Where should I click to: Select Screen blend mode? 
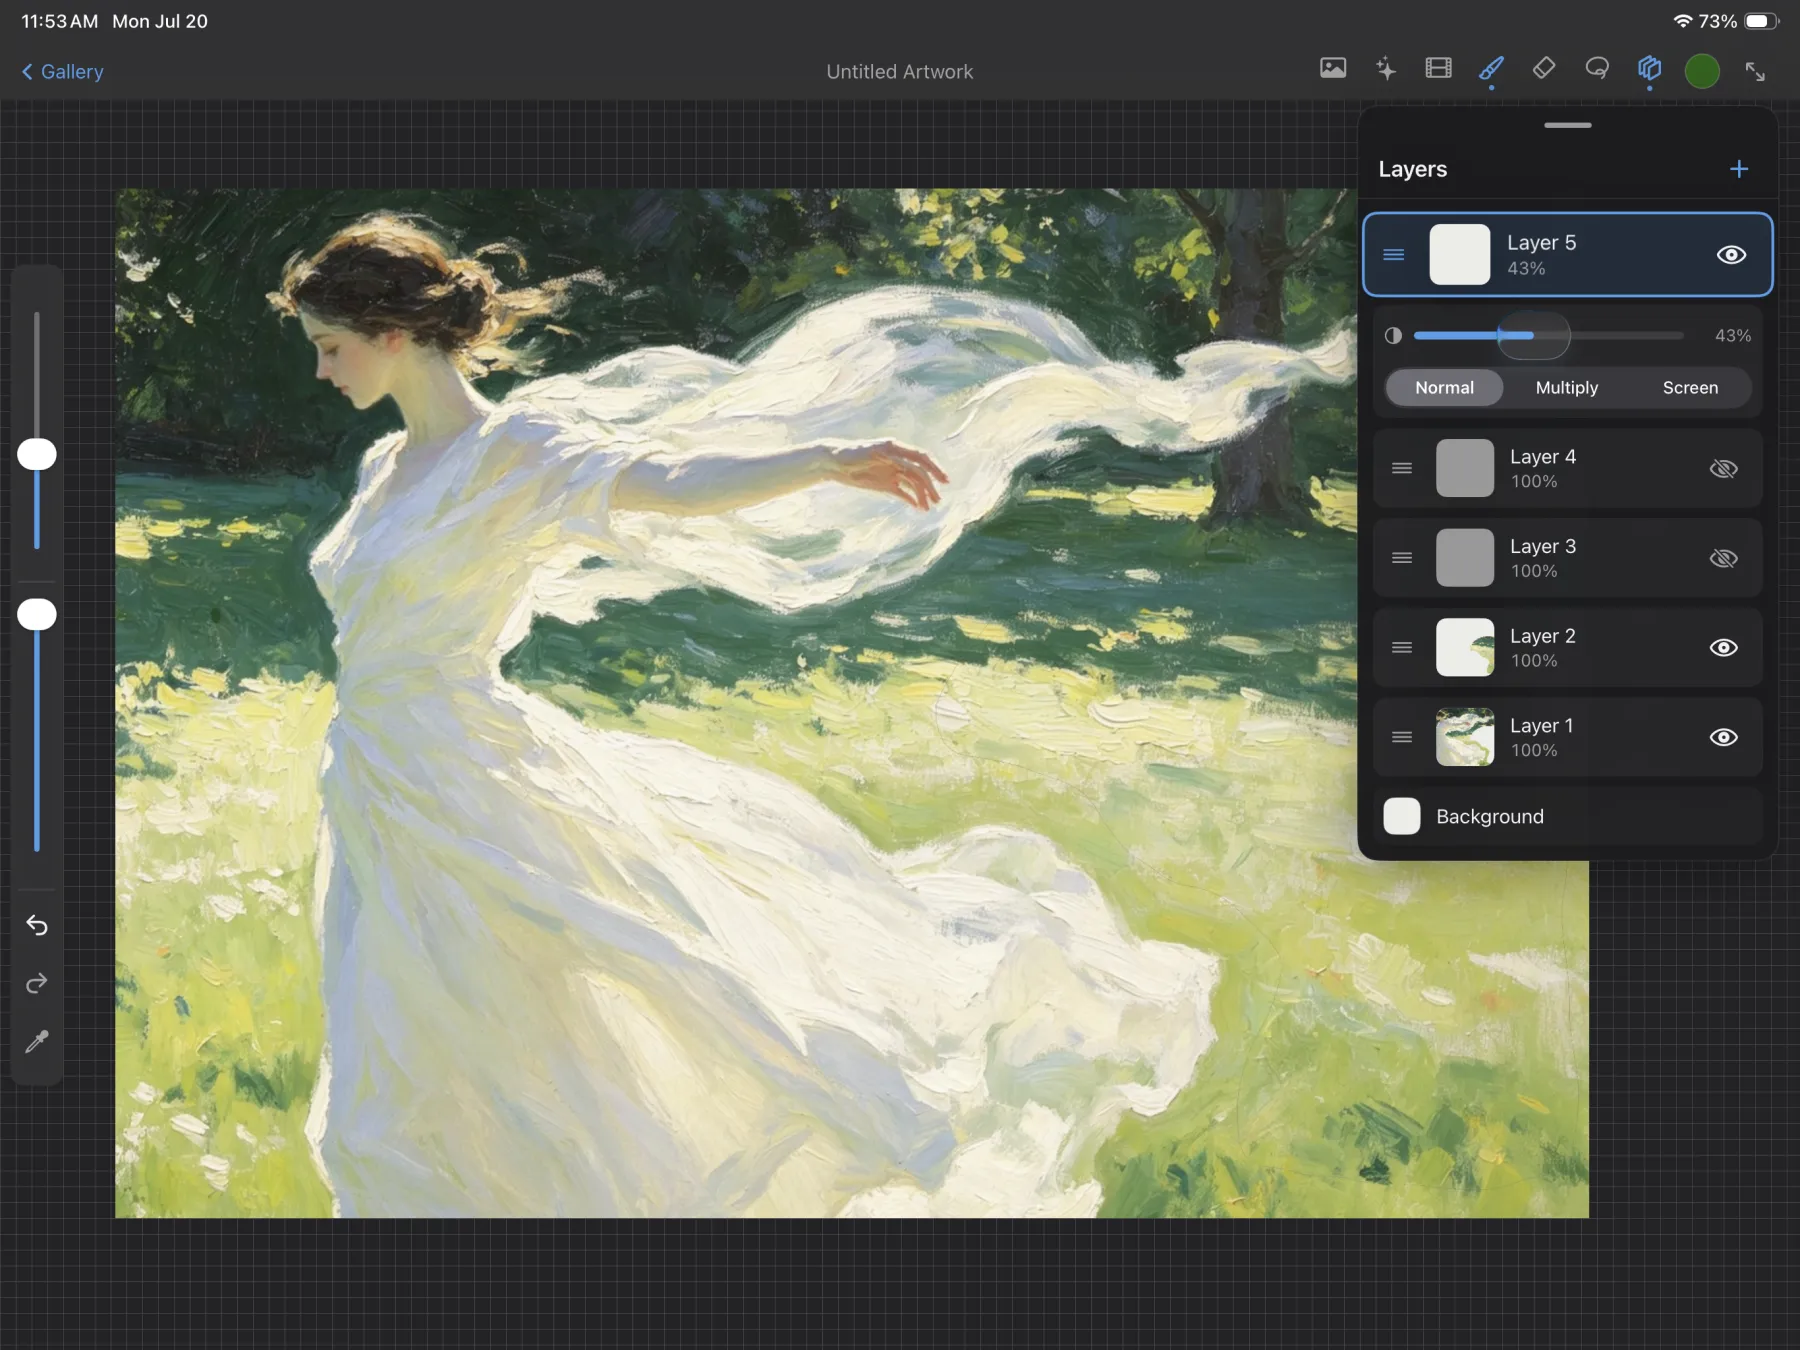1690,388
